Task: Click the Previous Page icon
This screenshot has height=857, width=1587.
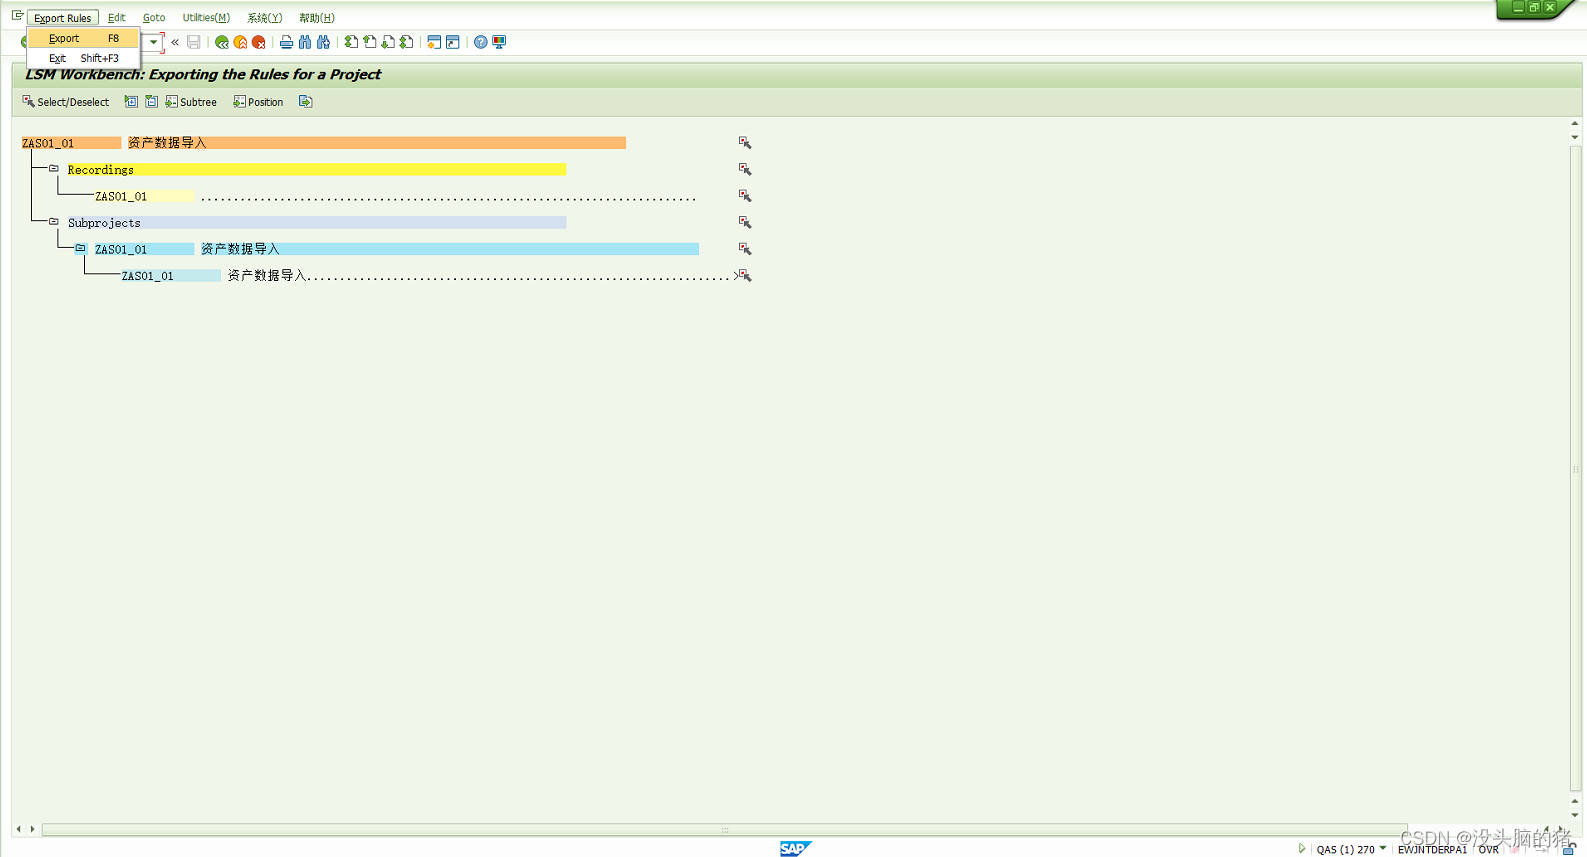Action: pyautogui.click(x=370, y=42)
